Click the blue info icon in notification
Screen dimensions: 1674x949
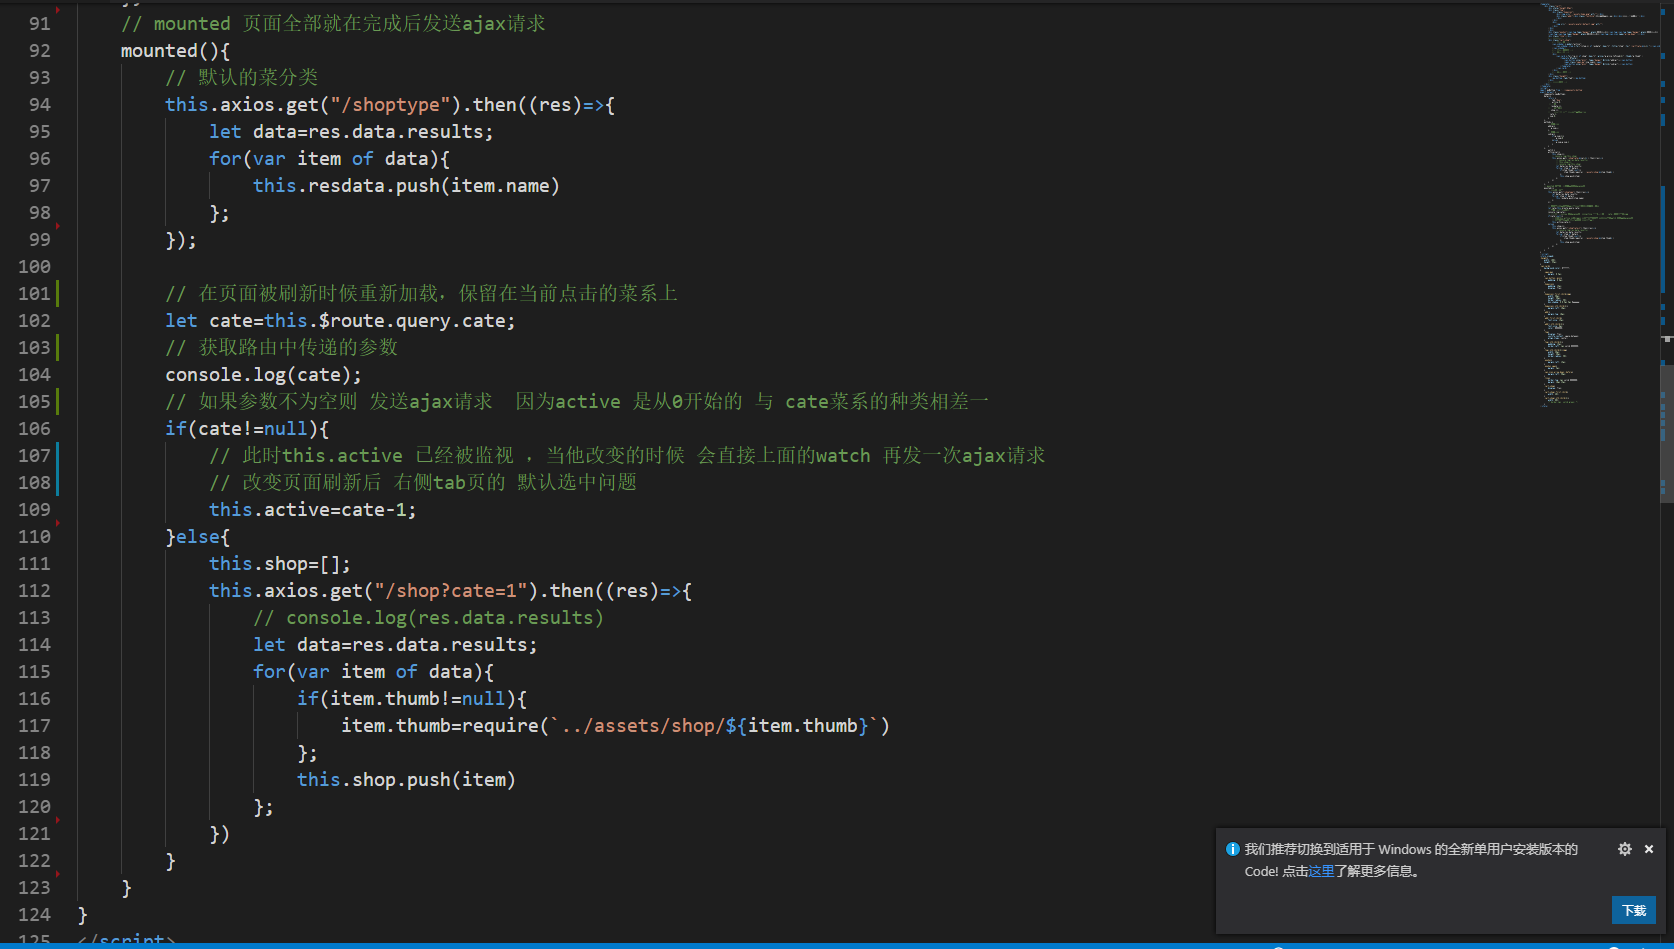click(x=1233, y=849)
